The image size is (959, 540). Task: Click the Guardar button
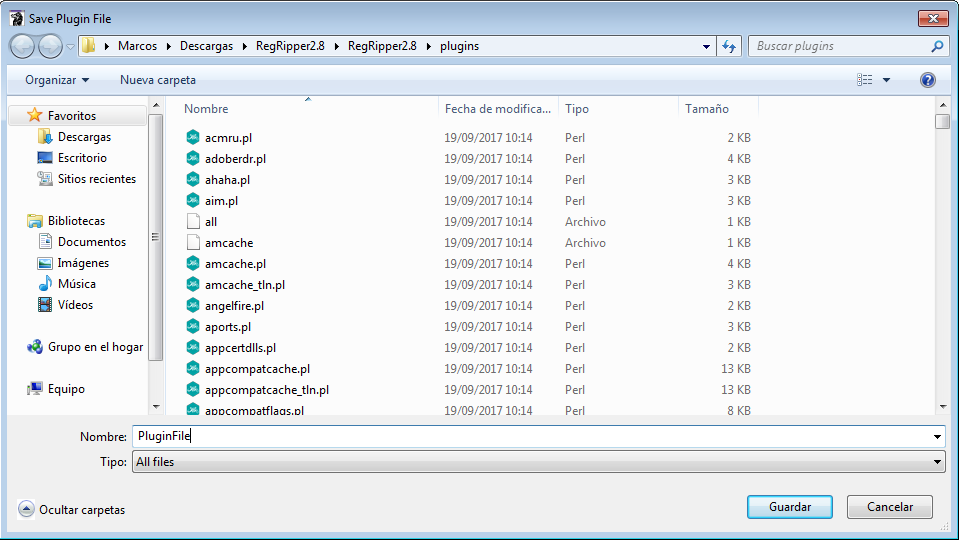pos(789,507)
